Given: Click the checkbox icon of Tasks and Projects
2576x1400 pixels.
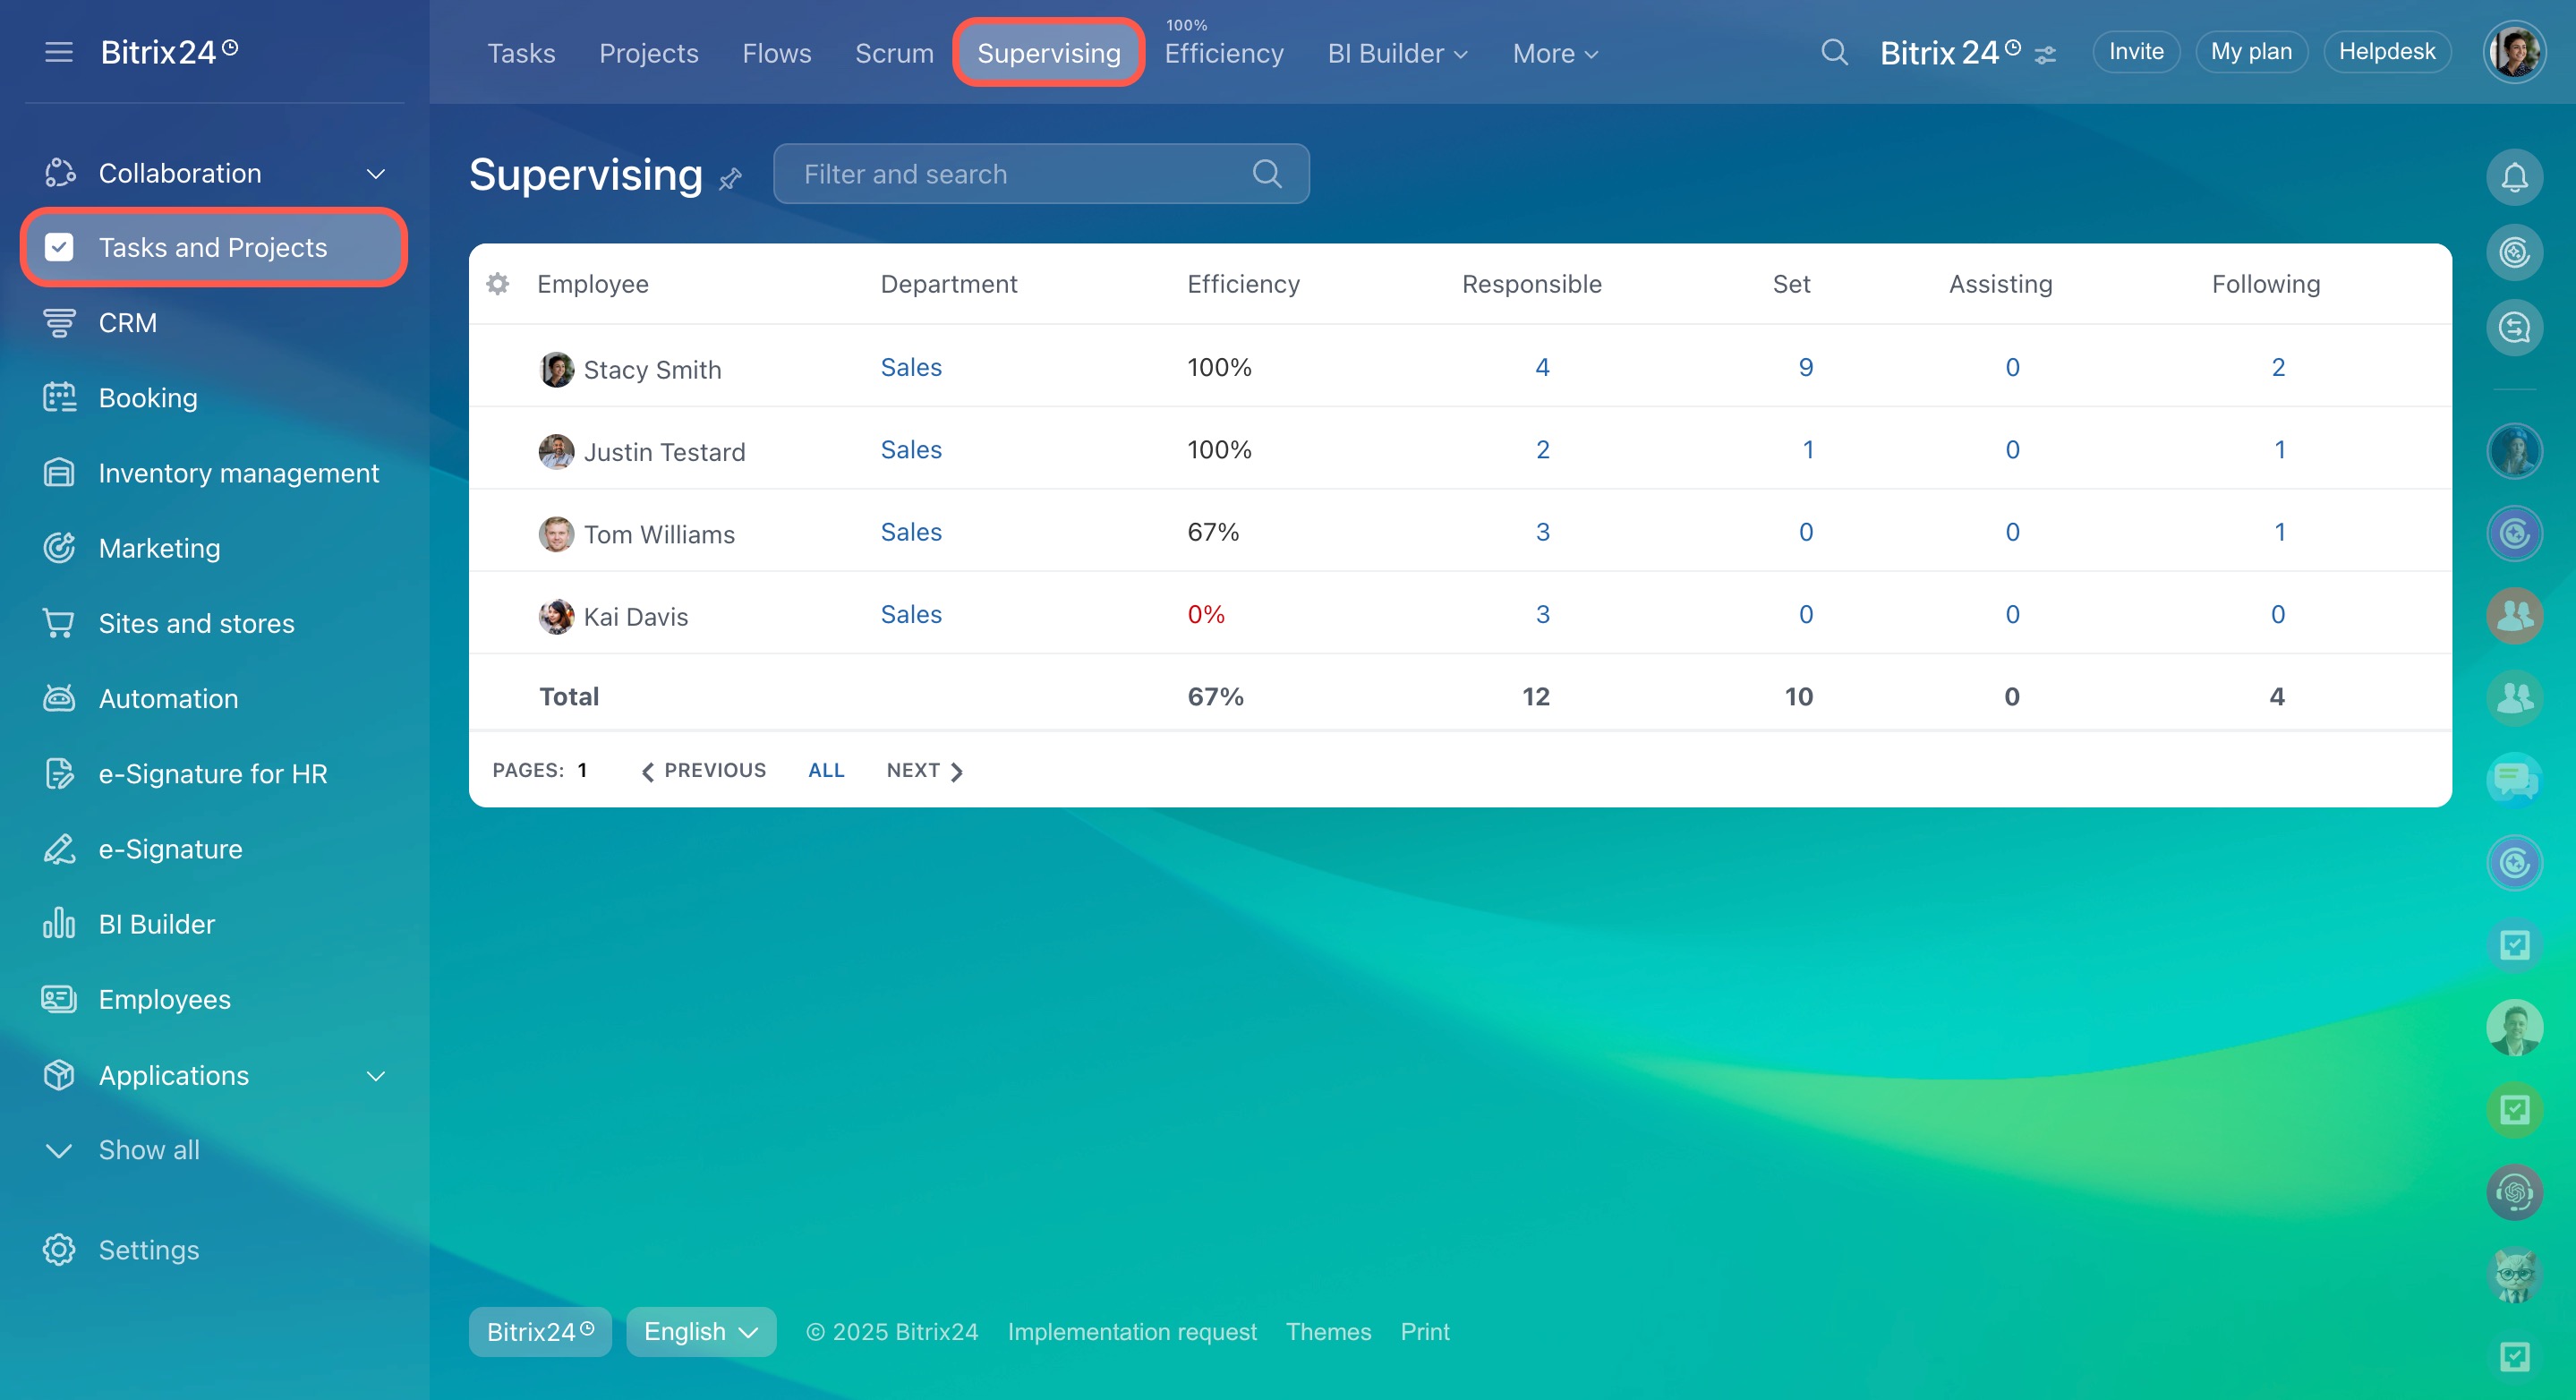Looking at the screenshot, I should click(x=59, y=247).
